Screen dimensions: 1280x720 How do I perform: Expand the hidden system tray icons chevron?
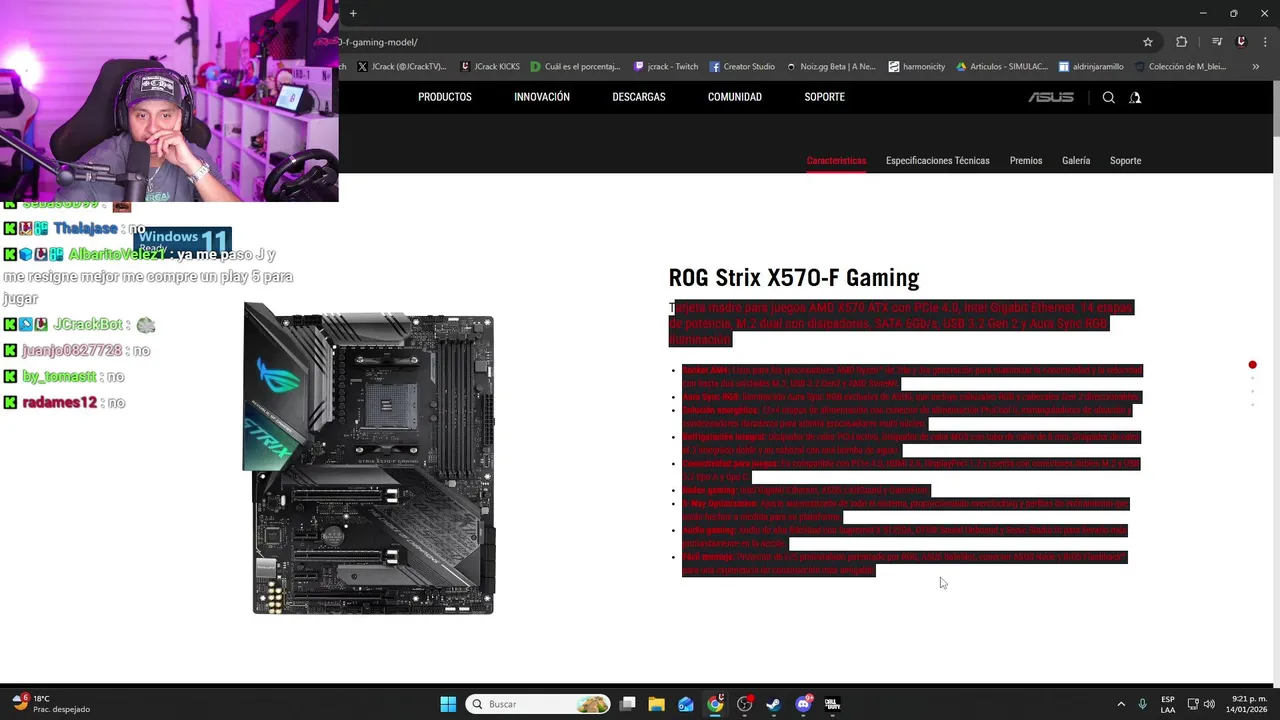coord(1120,704)
